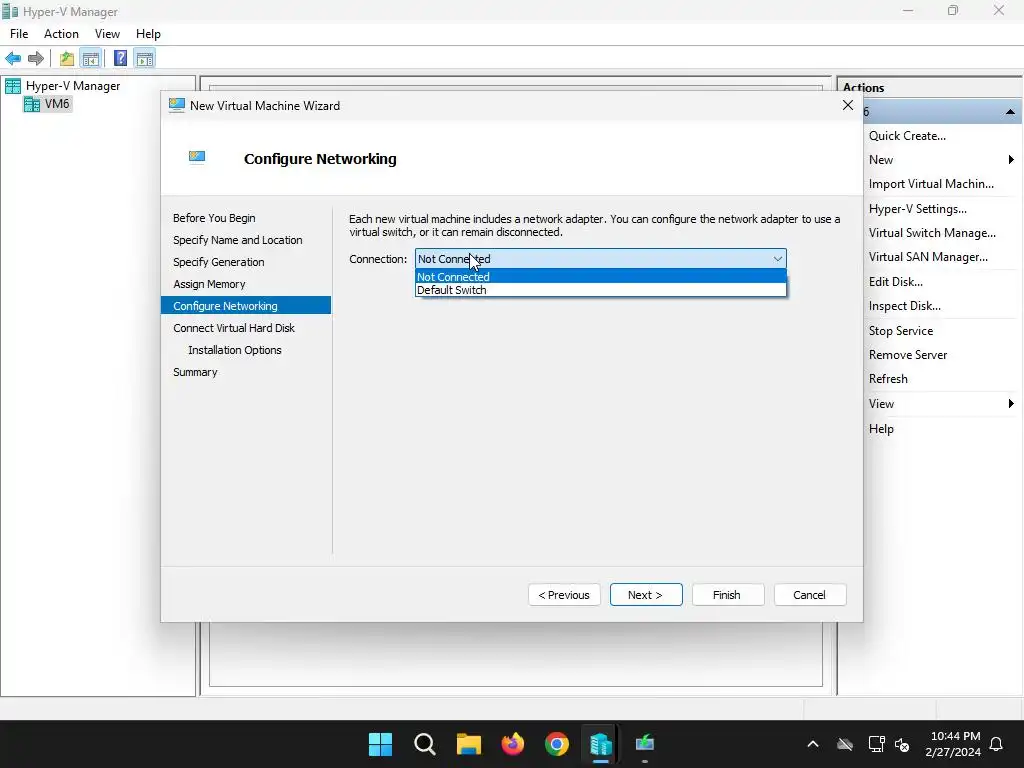
Task: Choose Not Connected in dropdown list
Action: [601, 277]
